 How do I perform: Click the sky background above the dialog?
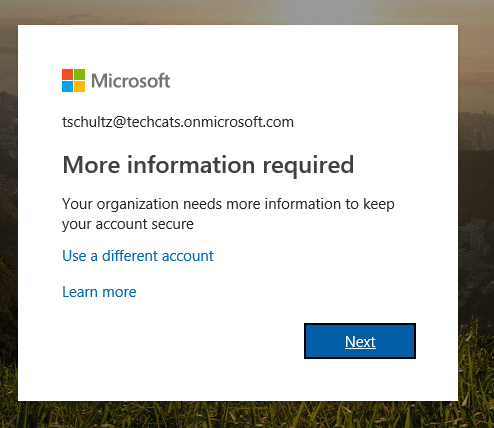click(x=247, y=12)
